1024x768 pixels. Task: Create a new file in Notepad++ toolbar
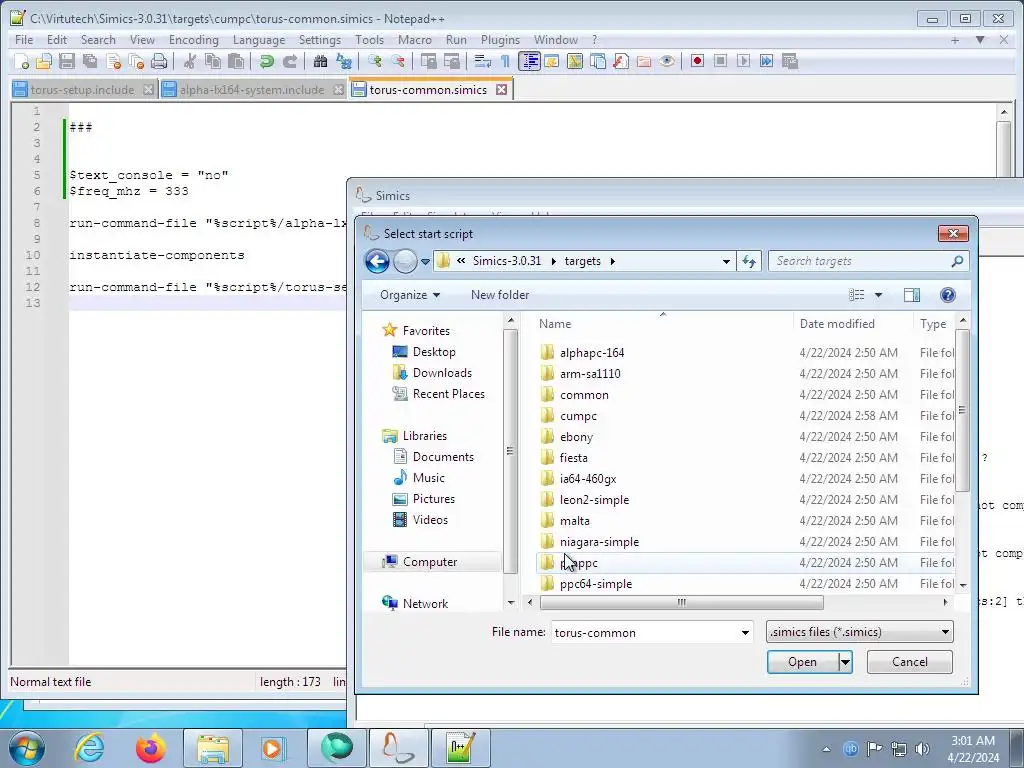tap(21, 61)
